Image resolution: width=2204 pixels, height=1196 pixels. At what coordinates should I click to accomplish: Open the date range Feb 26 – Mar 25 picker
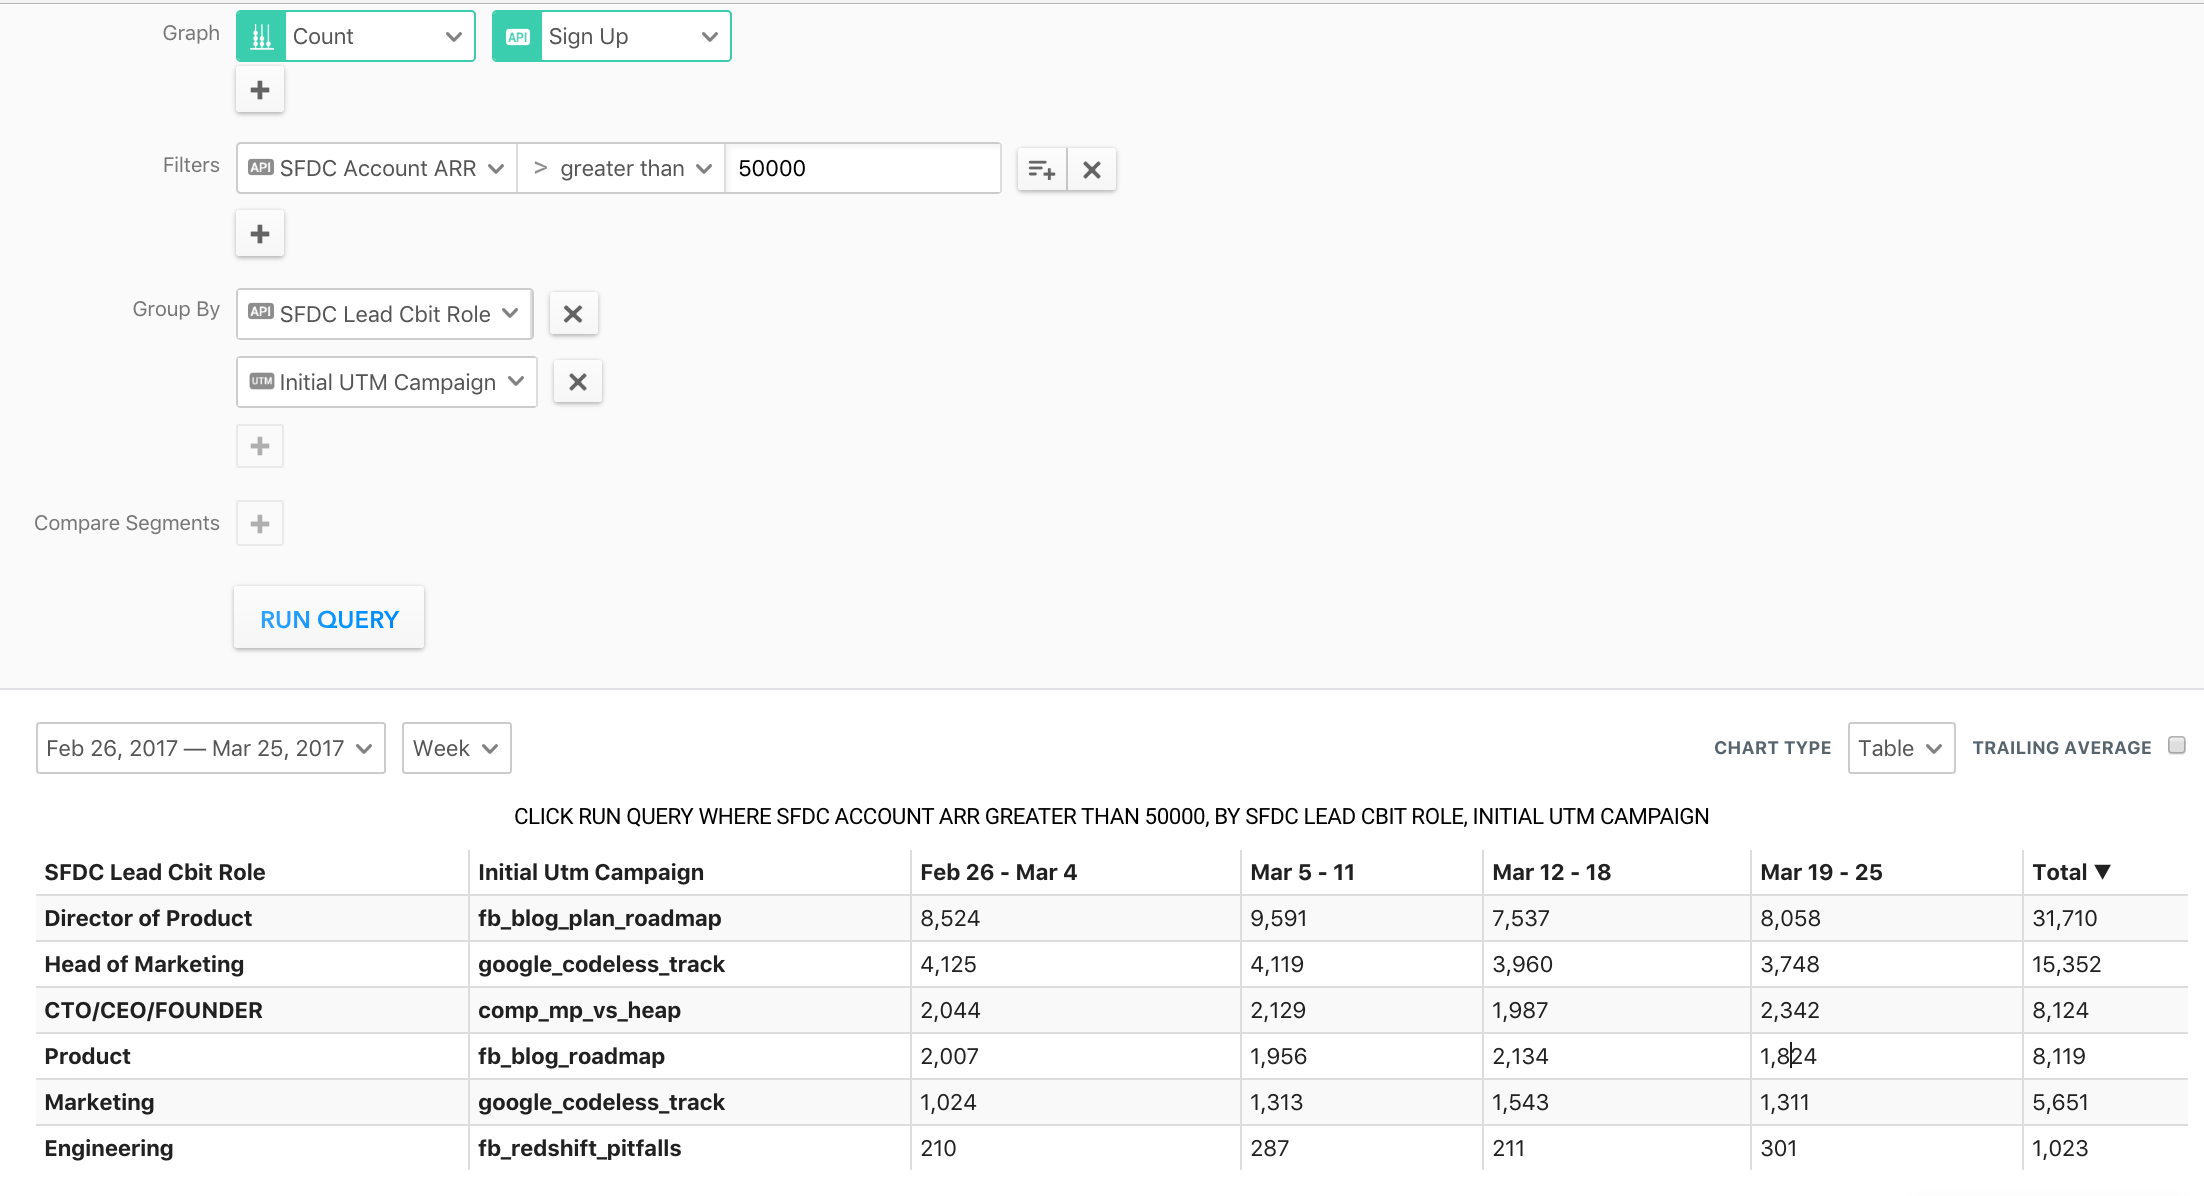point(210,748)
